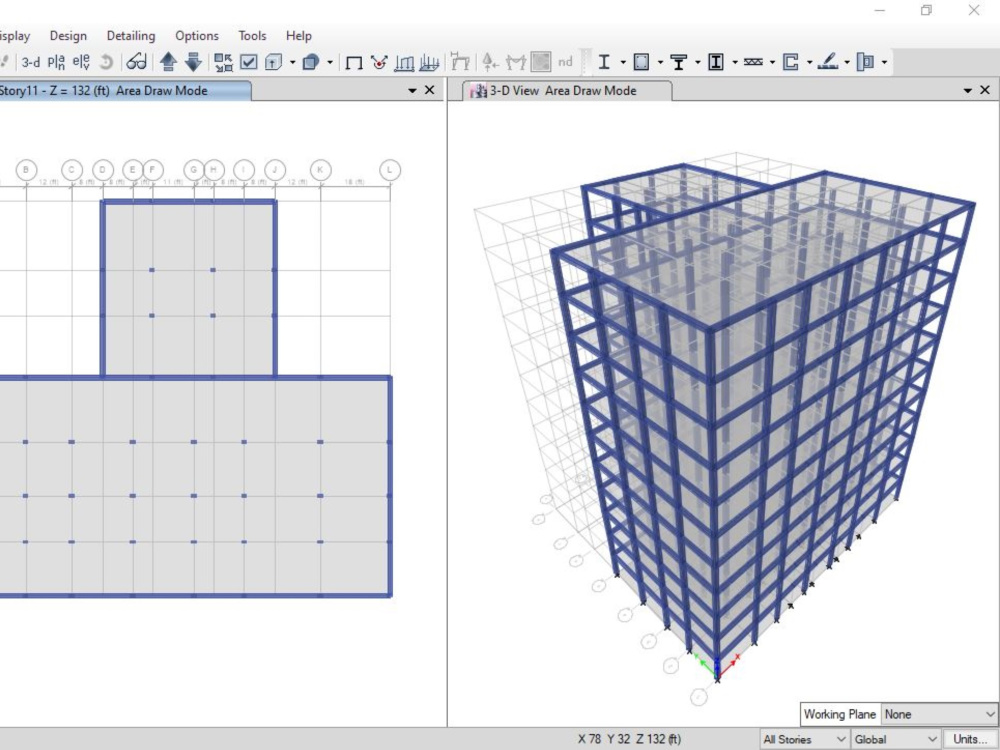Open dropdown next to cube arrow icon
Image resolution: width=1000 pixels, height=750 pixels.
[293, 62]
